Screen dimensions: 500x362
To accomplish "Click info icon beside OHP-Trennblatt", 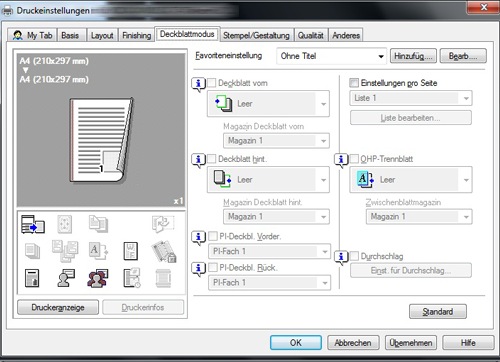I will (341, 160).
